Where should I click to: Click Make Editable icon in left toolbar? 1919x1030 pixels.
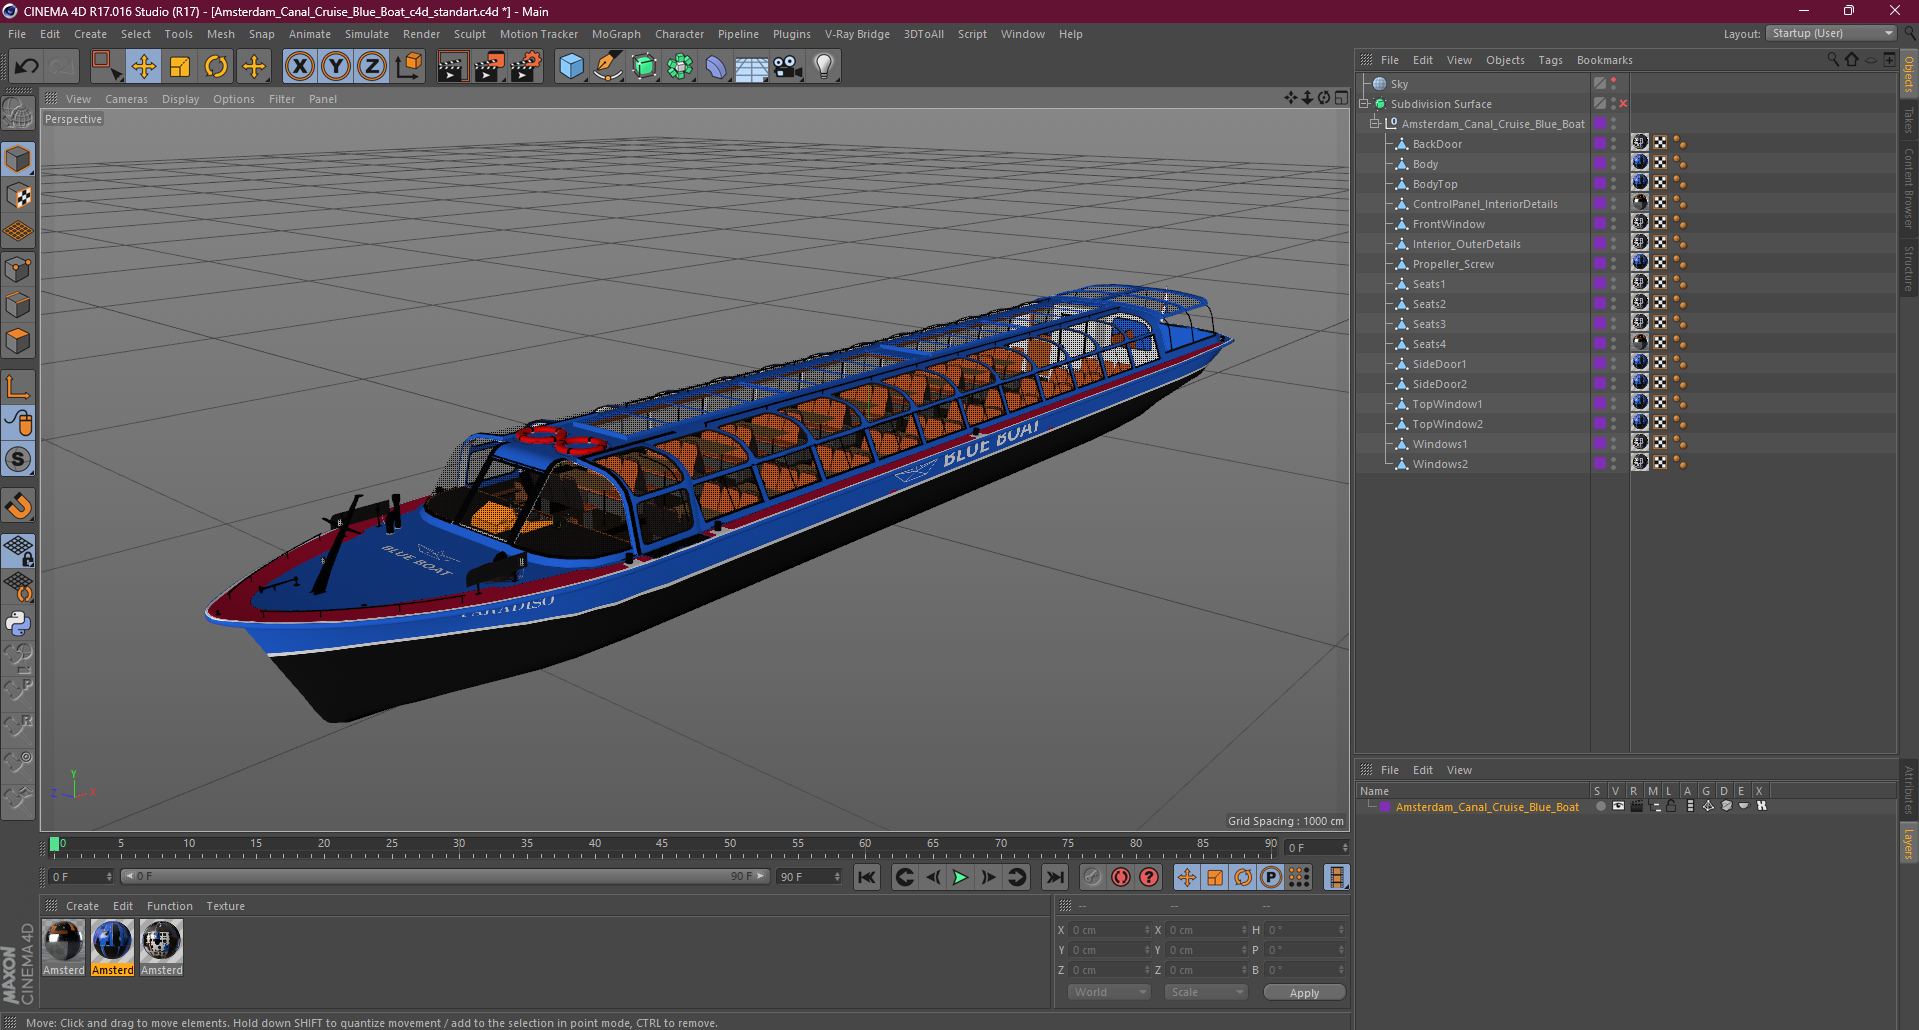[x=18, y=114]
